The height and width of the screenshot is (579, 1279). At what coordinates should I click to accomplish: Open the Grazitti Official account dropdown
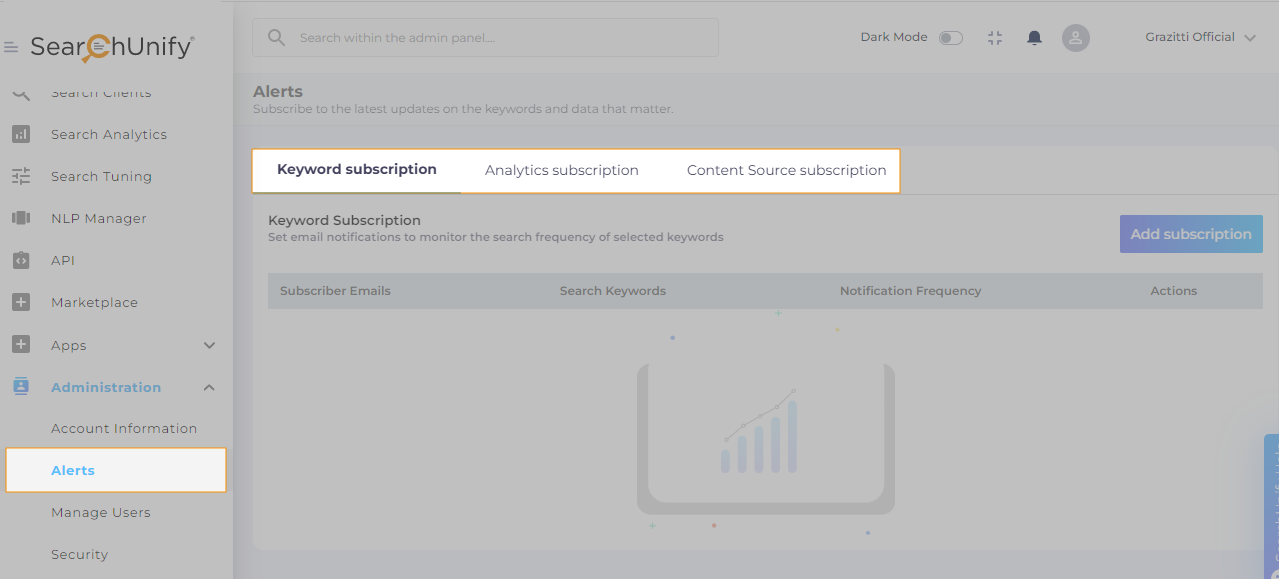pyautogui.click(x=1200, y=37)
